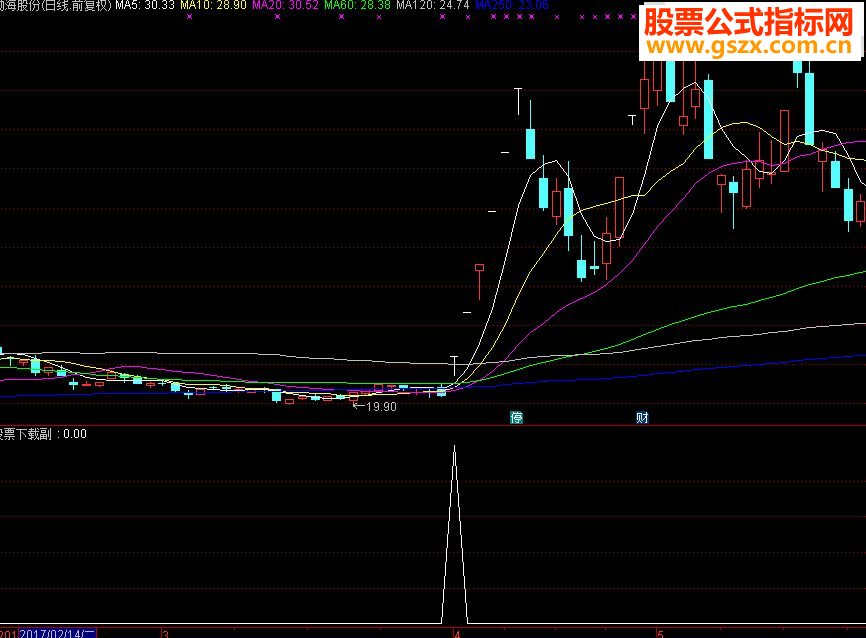
Task: Click month marker 4 on time axis
Action: tap(457, 634)
